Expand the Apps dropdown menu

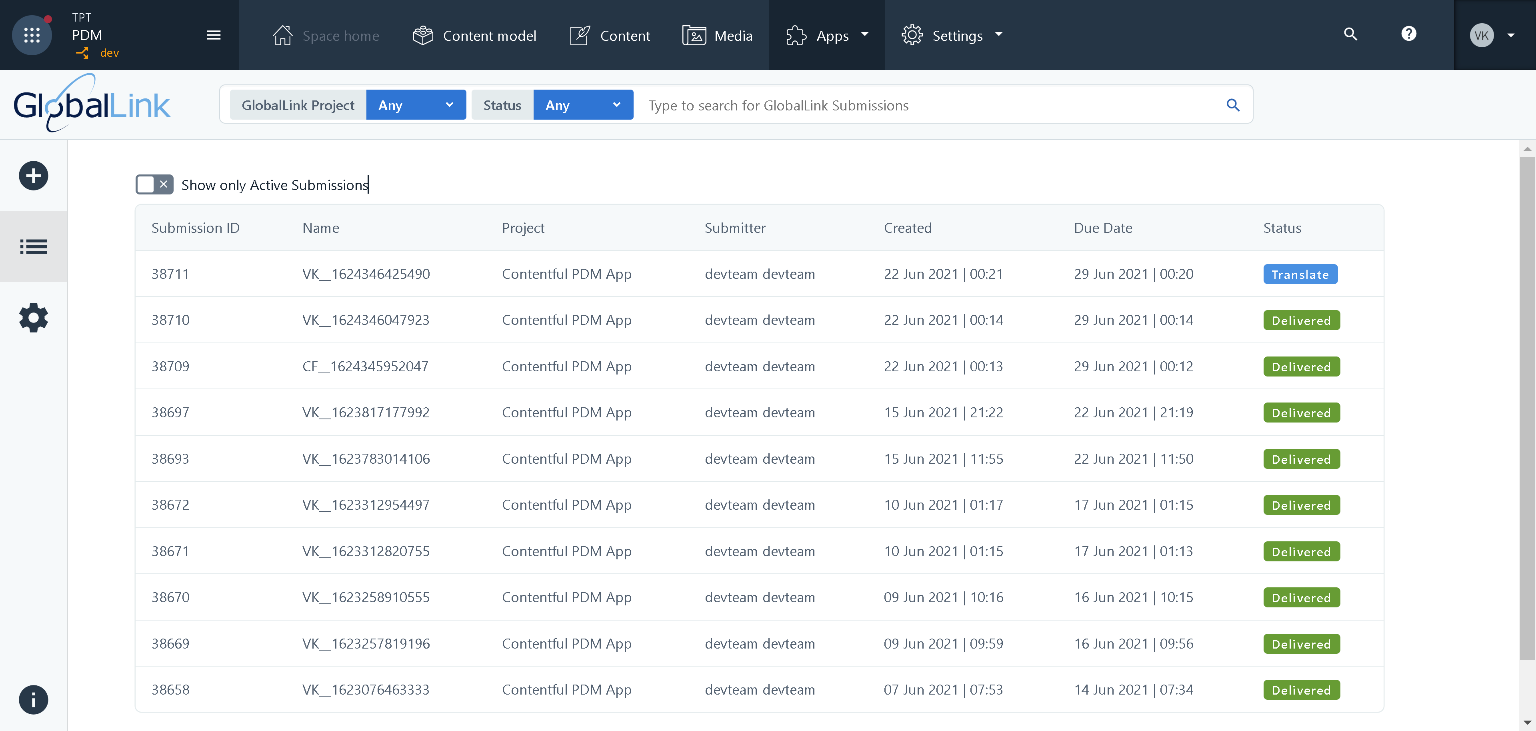click(x=827, y=36)
